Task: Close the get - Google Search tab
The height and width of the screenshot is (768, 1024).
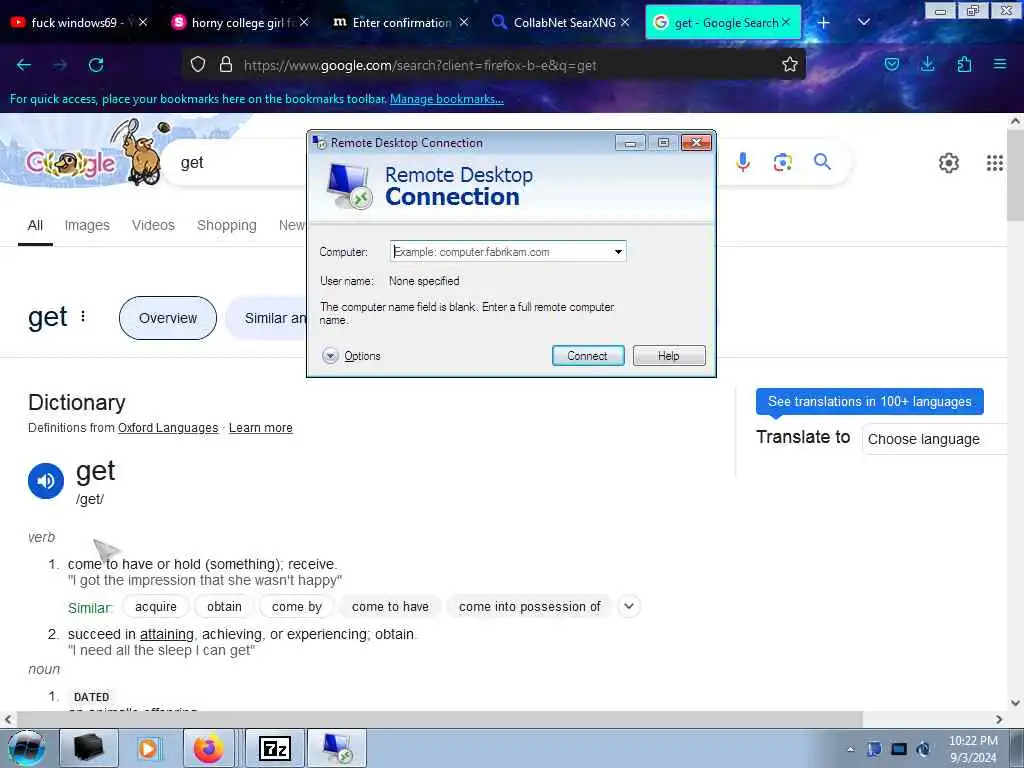Action: click(x=786, y=23)
